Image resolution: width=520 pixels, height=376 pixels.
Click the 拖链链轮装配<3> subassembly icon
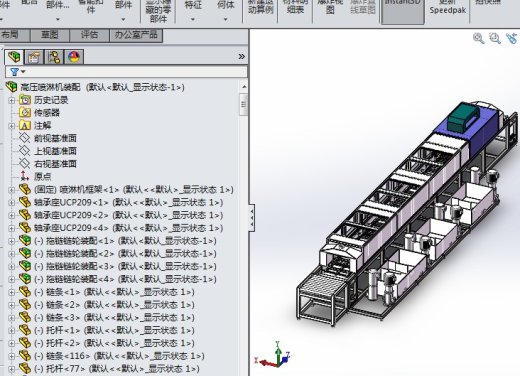(x=25, y=266)
